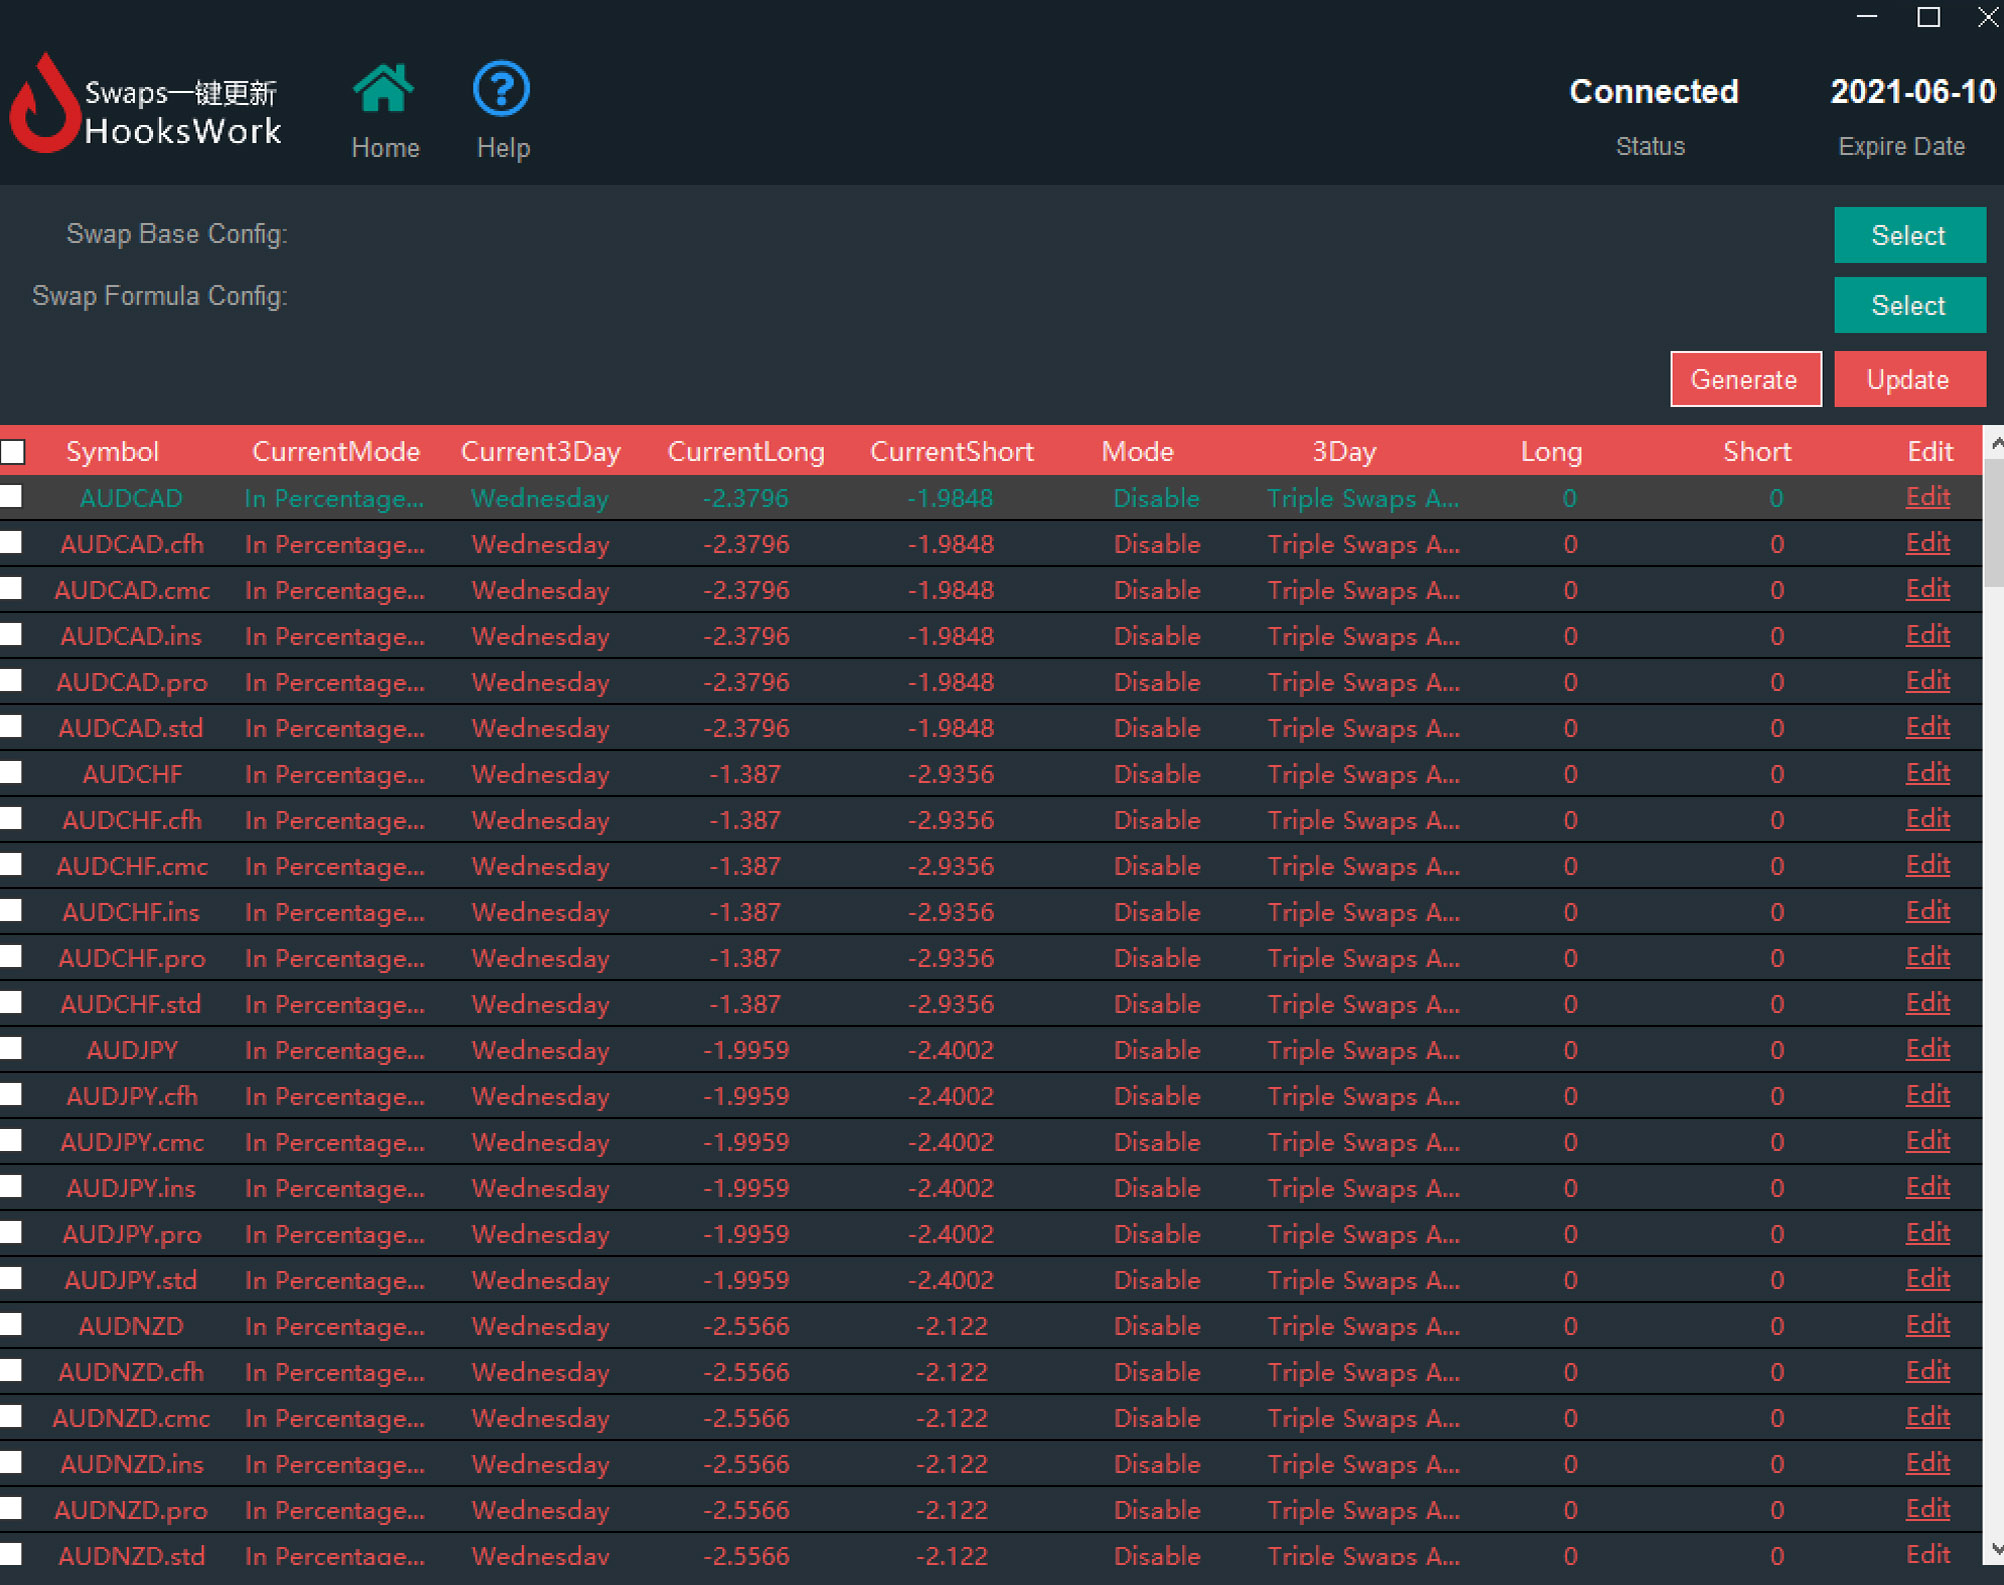Click the CurrentShort column header

tap(952, 452)
